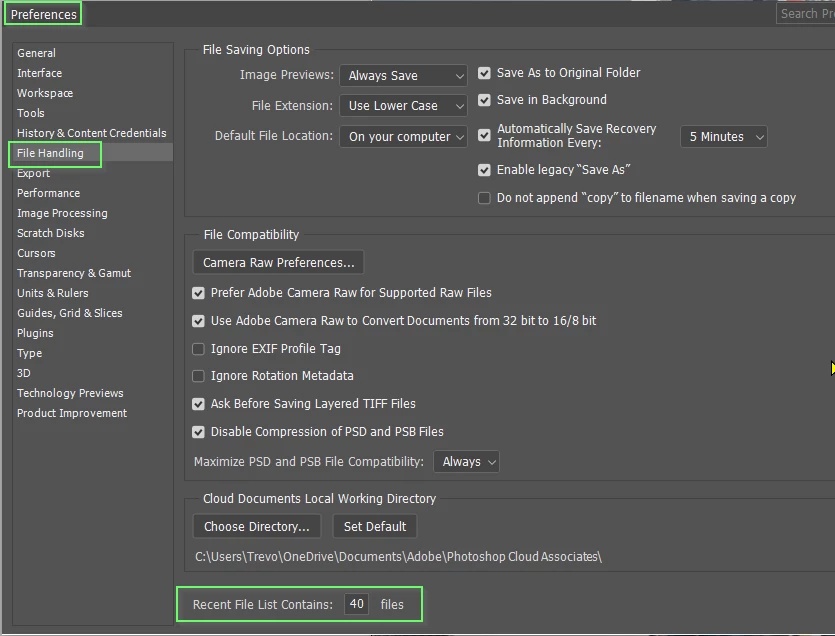Select Plugins category
The height and width of the screenshot is (636, 835).
35,333
